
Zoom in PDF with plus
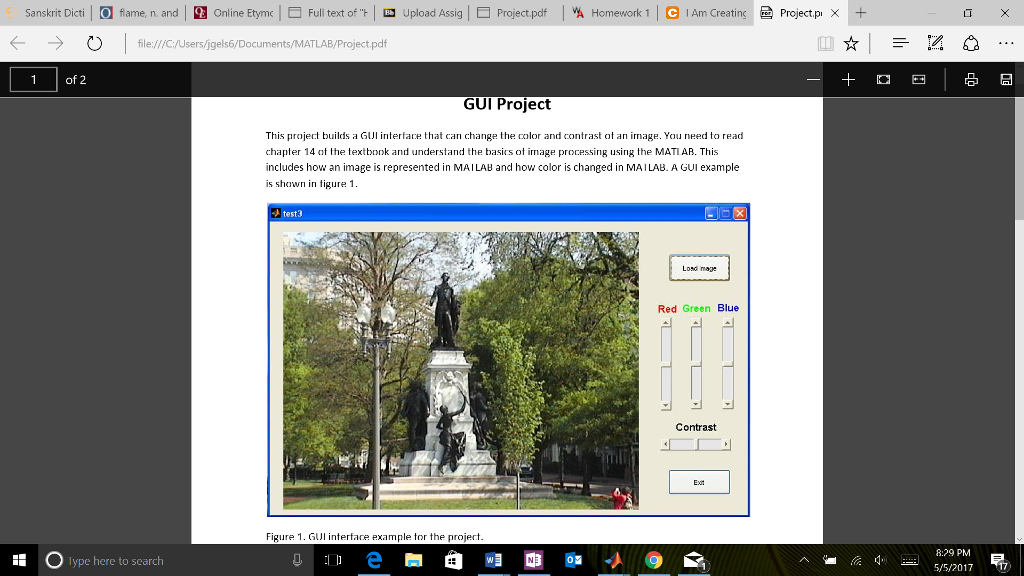848,80
